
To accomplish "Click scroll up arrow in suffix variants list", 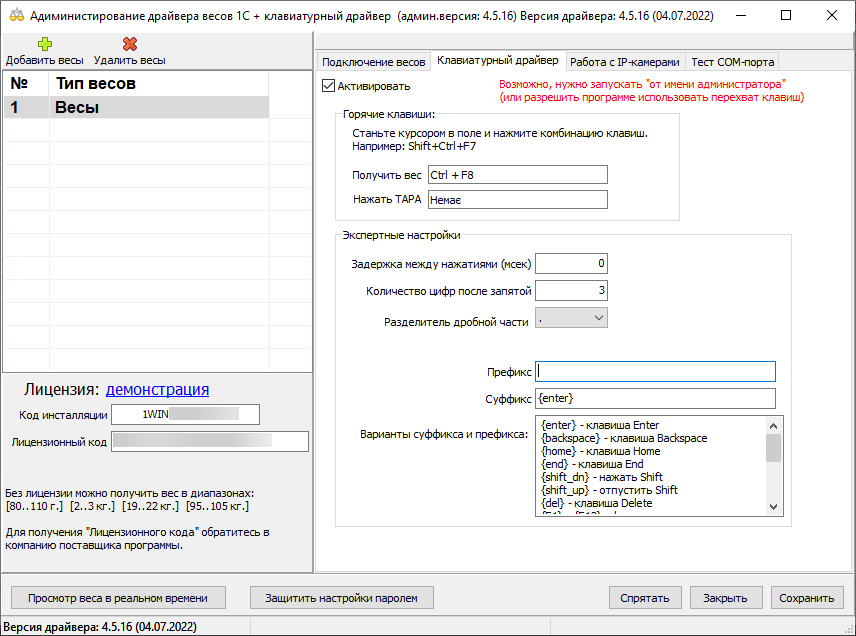I will (773, 426).
